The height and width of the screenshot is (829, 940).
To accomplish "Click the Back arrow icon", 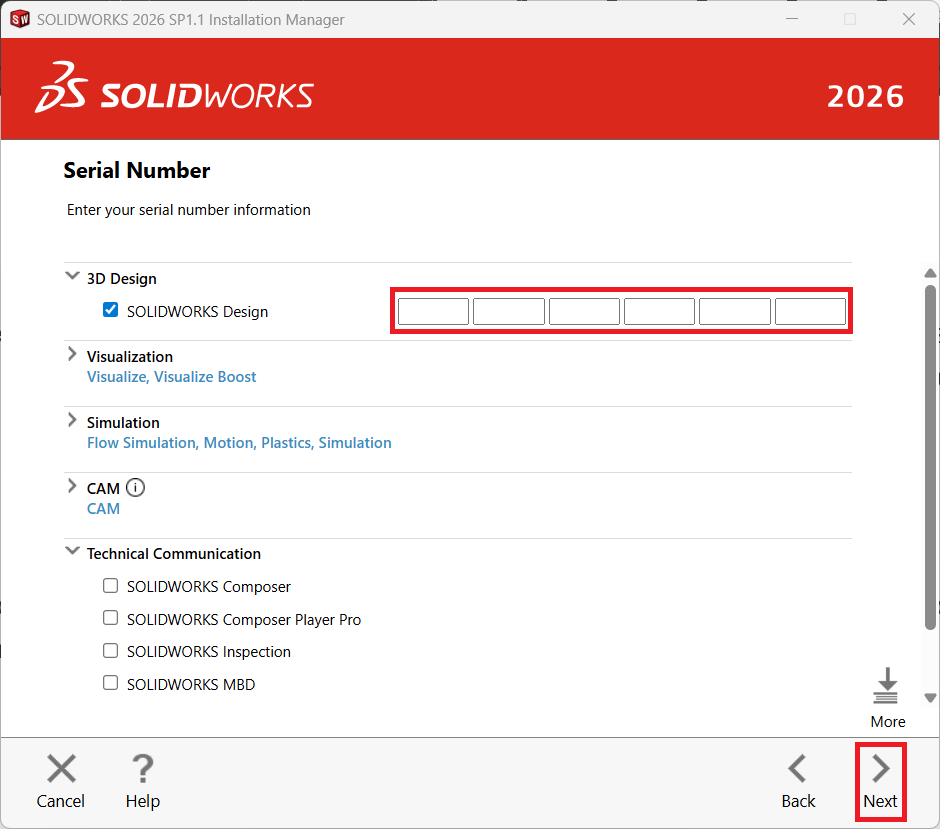I will pos(797,769).
